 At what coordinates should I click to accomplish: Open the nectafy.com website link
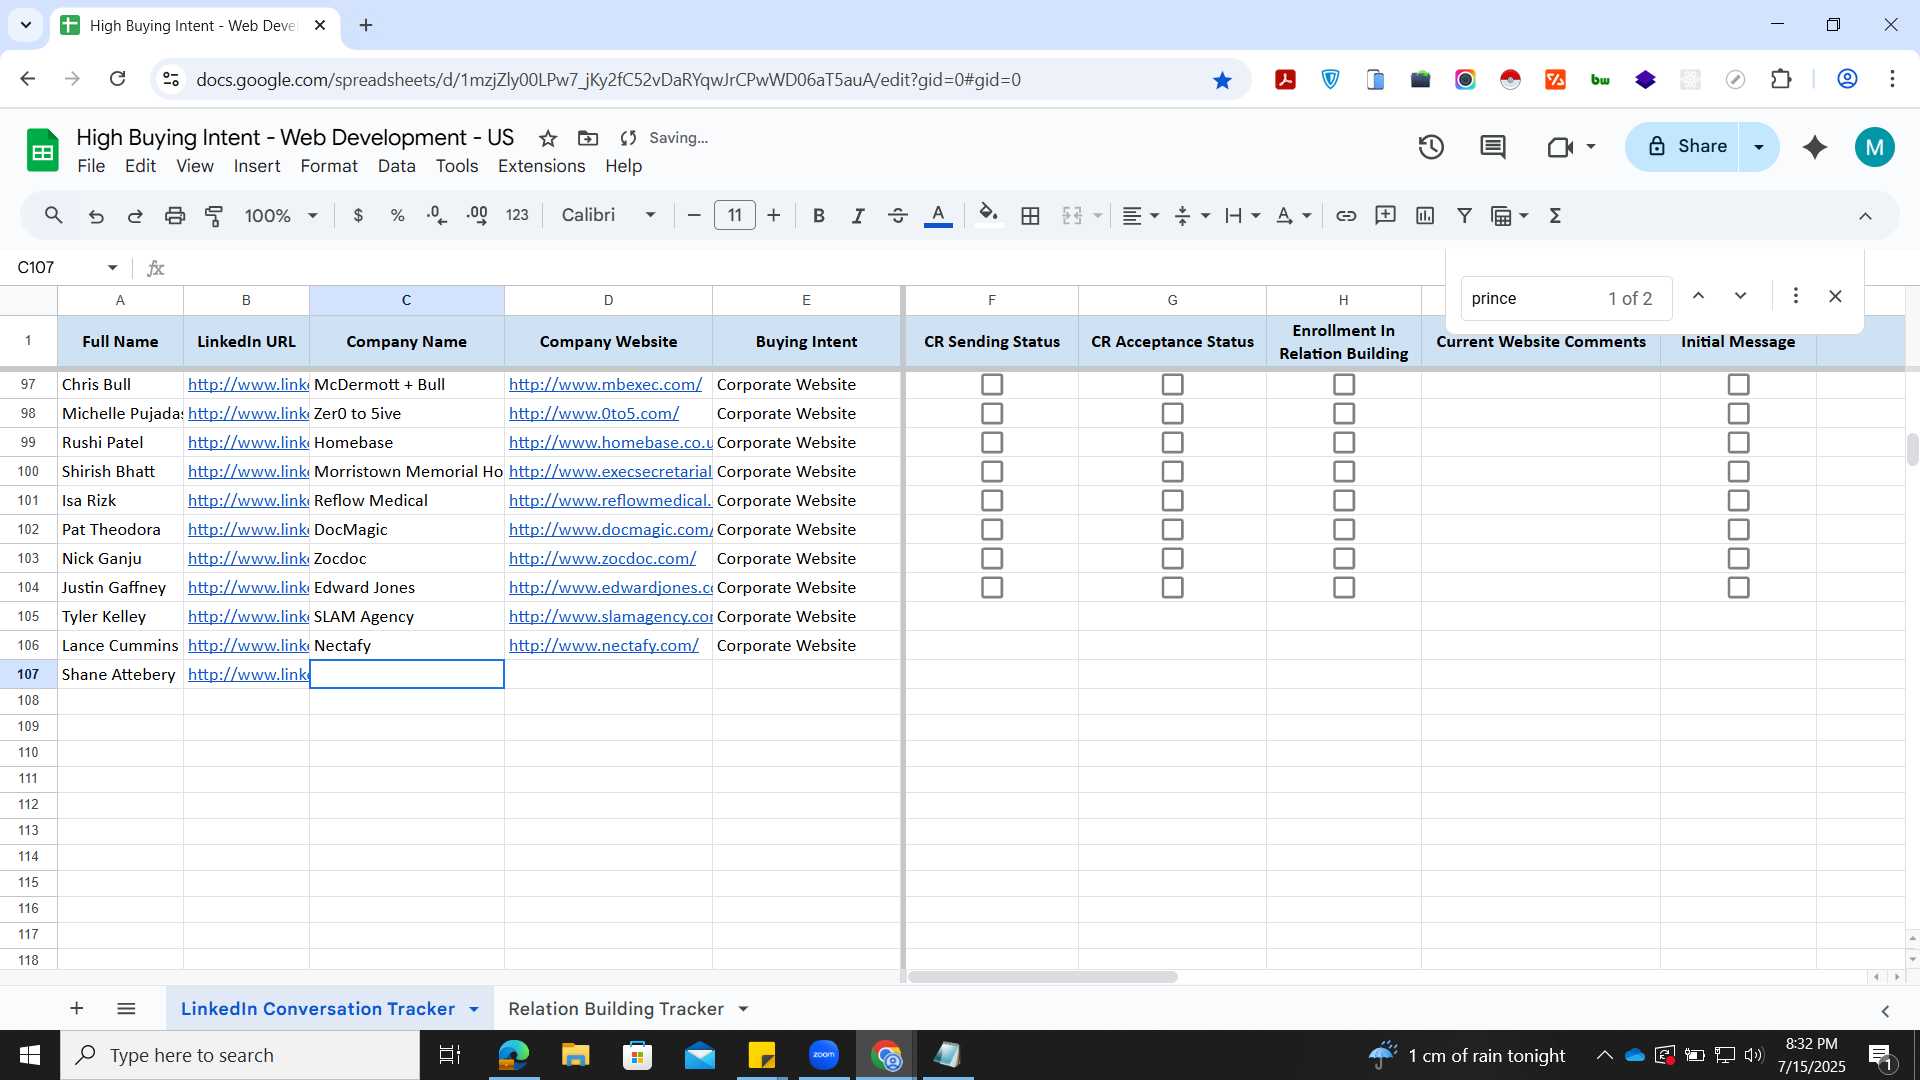[x=604, y=646]
